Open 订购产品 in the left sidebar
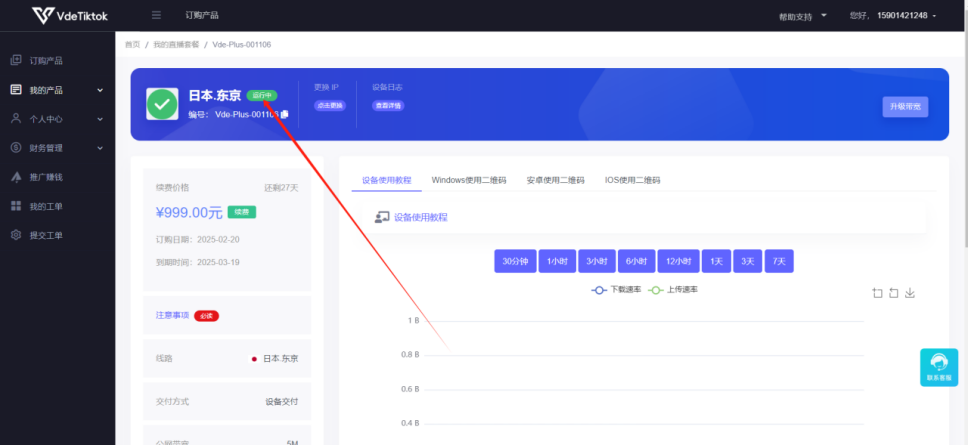The width and height of the screenshot is (969, 446). (46, 60)
